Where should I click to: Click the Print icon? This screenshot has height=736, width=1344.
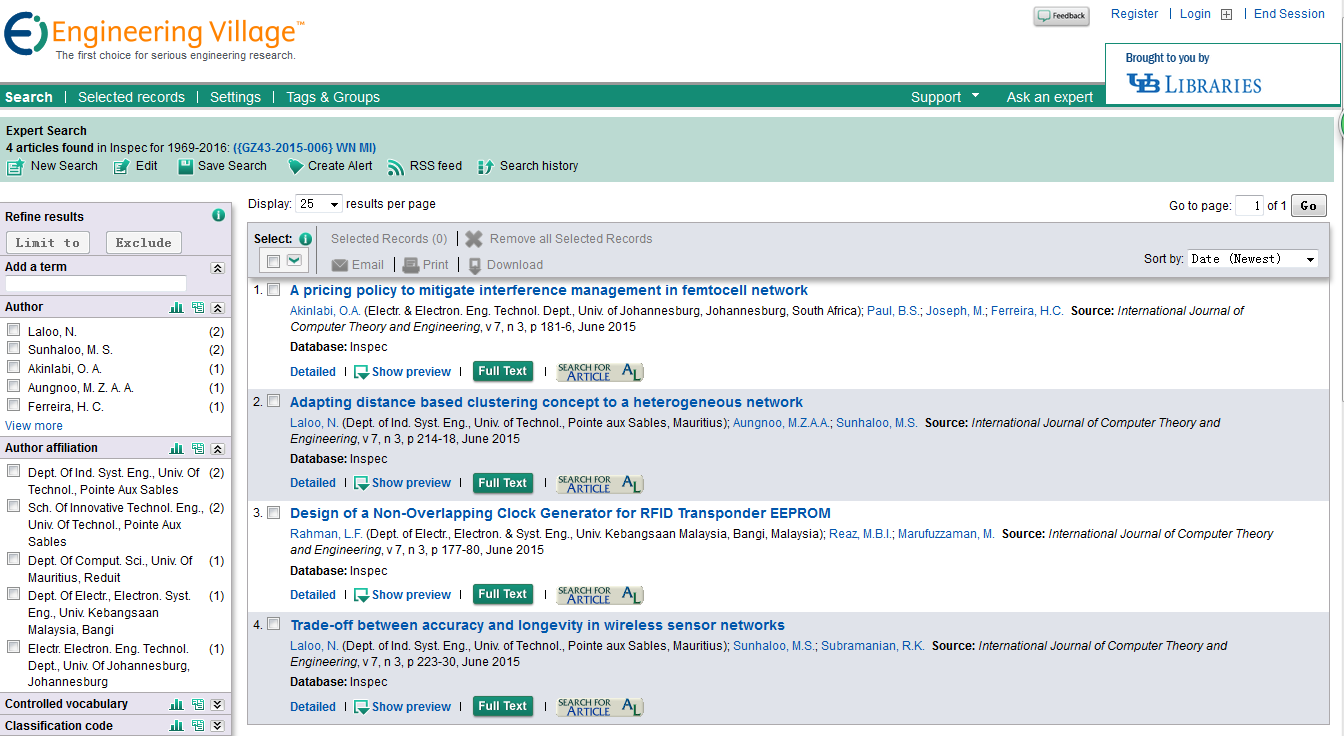point(411,265)
